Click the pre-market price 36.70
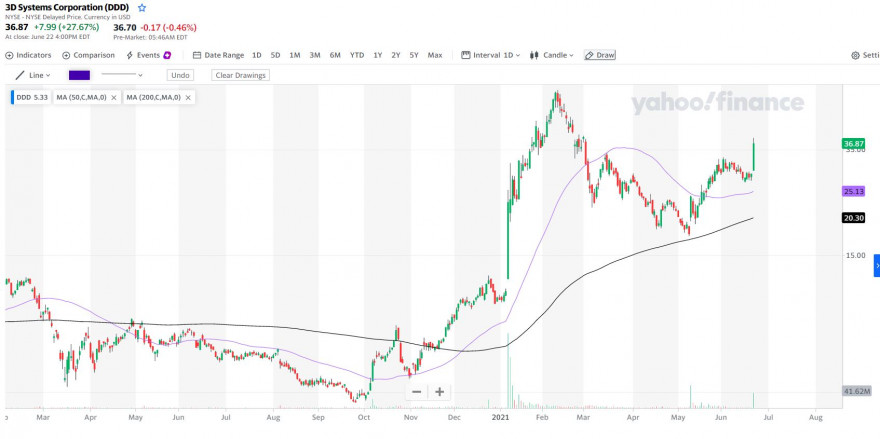880x439 pixels. click(124, 27)
